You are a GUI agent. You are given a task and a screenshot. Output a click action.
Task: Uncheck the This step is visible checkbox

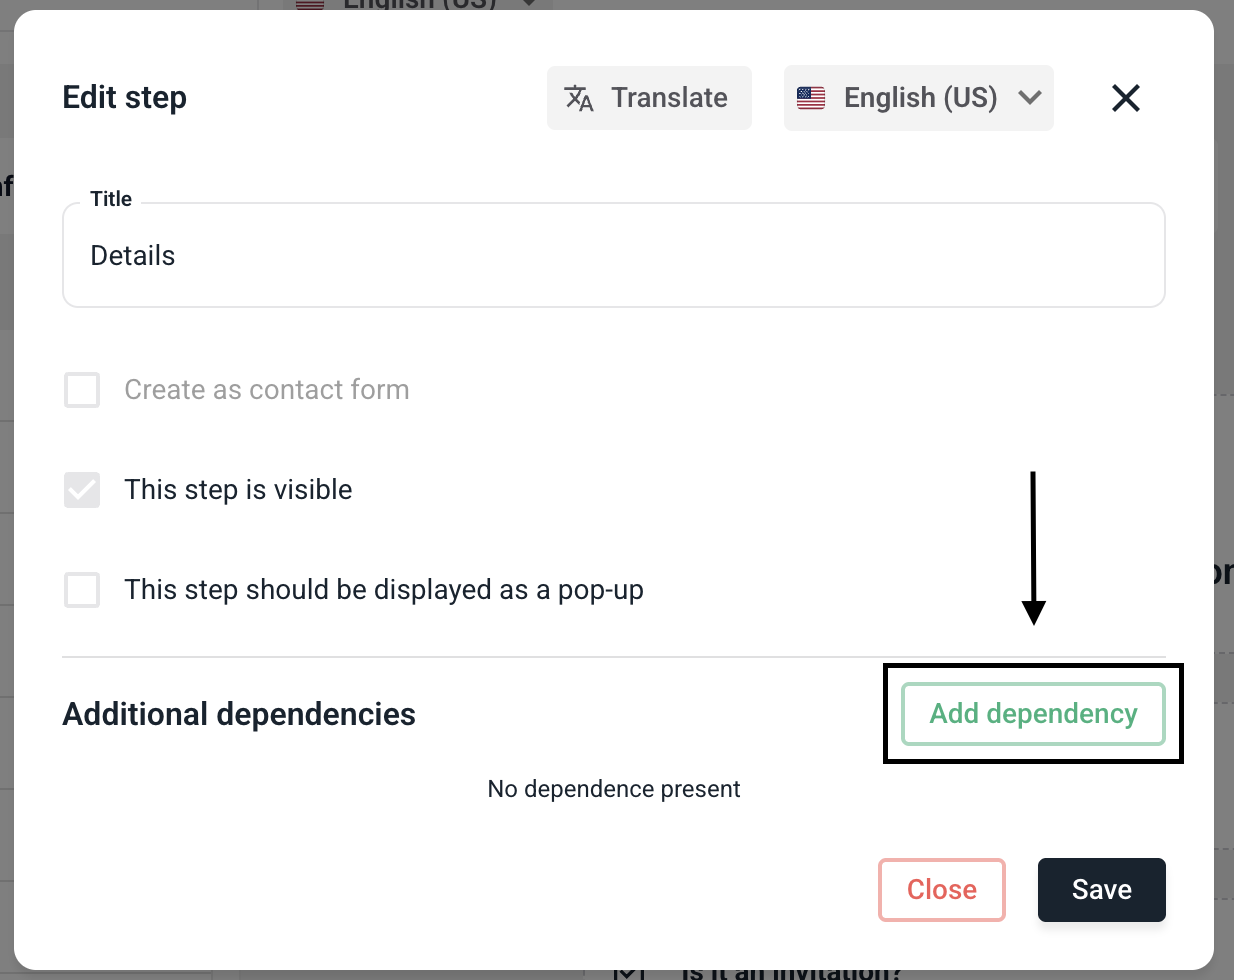click(82, 490)
